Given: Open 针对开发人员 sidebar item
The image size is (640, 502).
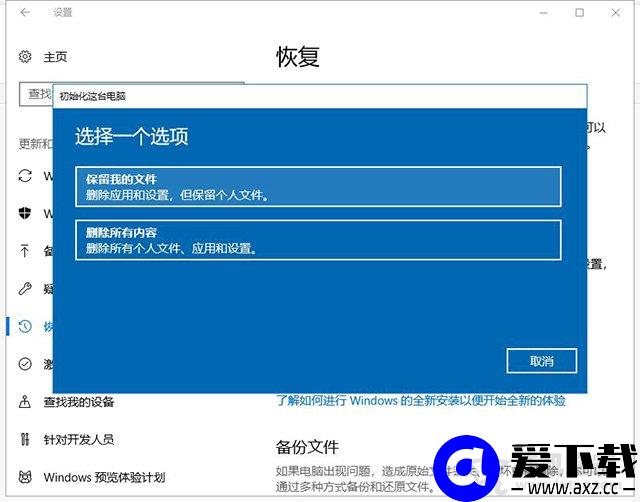Looking at the screenshot, I should (x=79, y=440).
